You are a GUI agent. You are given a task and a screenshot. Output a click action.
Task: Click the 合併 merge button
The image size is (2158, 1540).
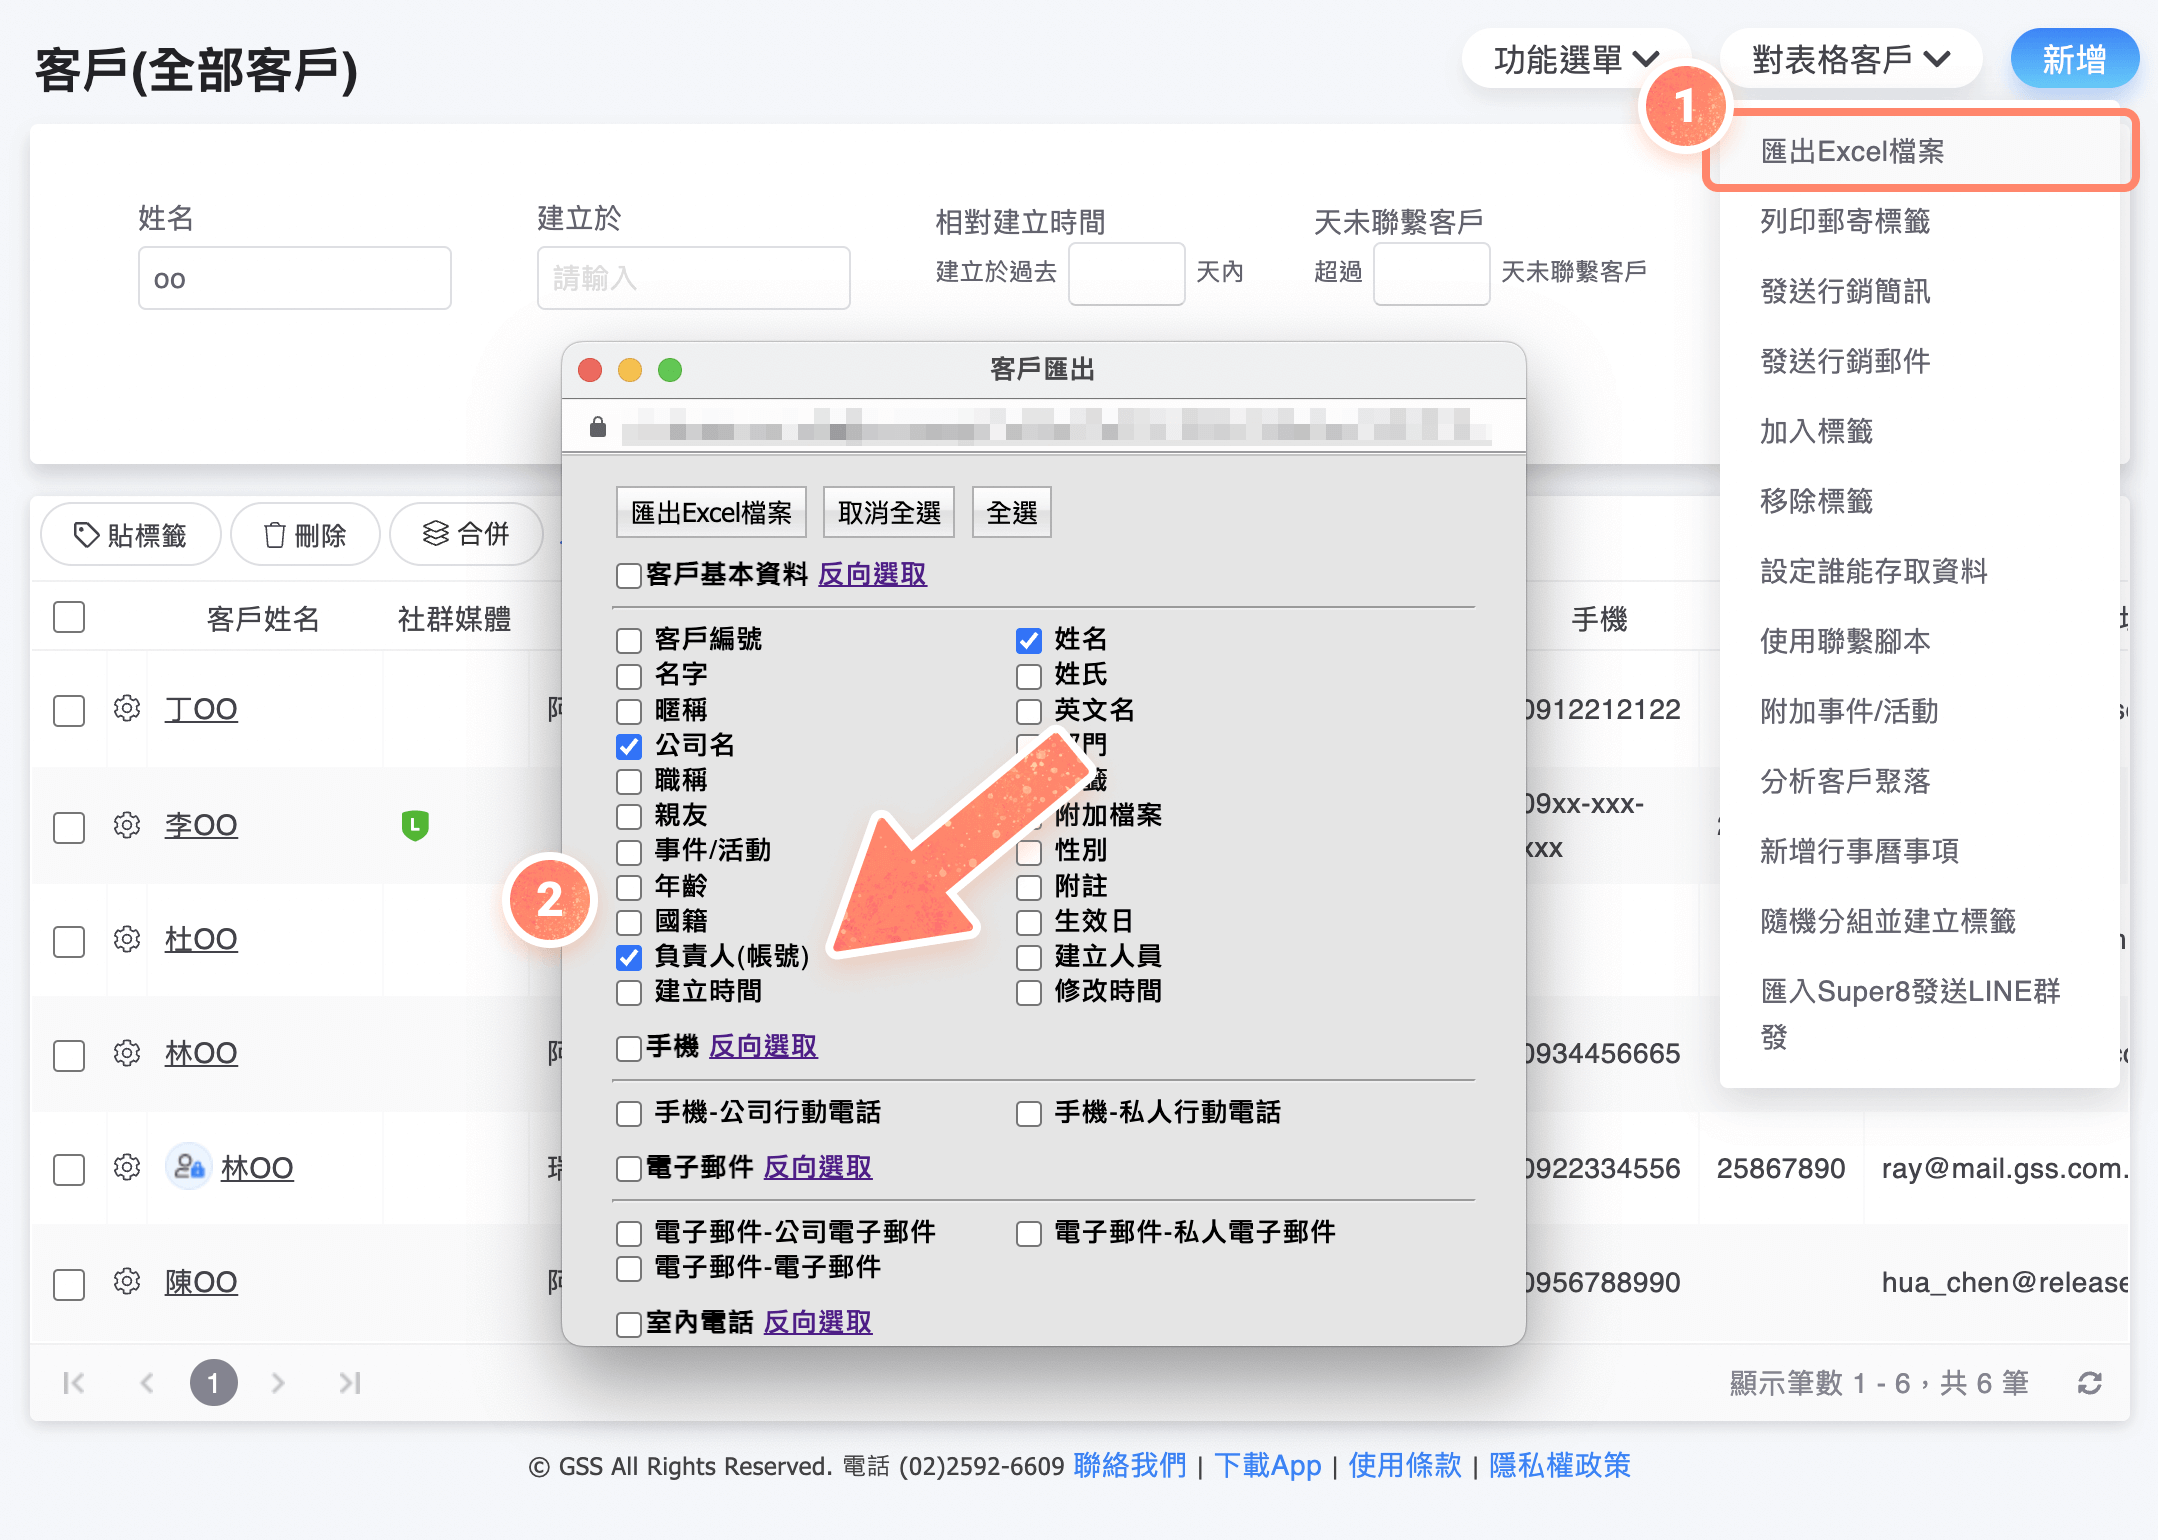tap(466, 535)
